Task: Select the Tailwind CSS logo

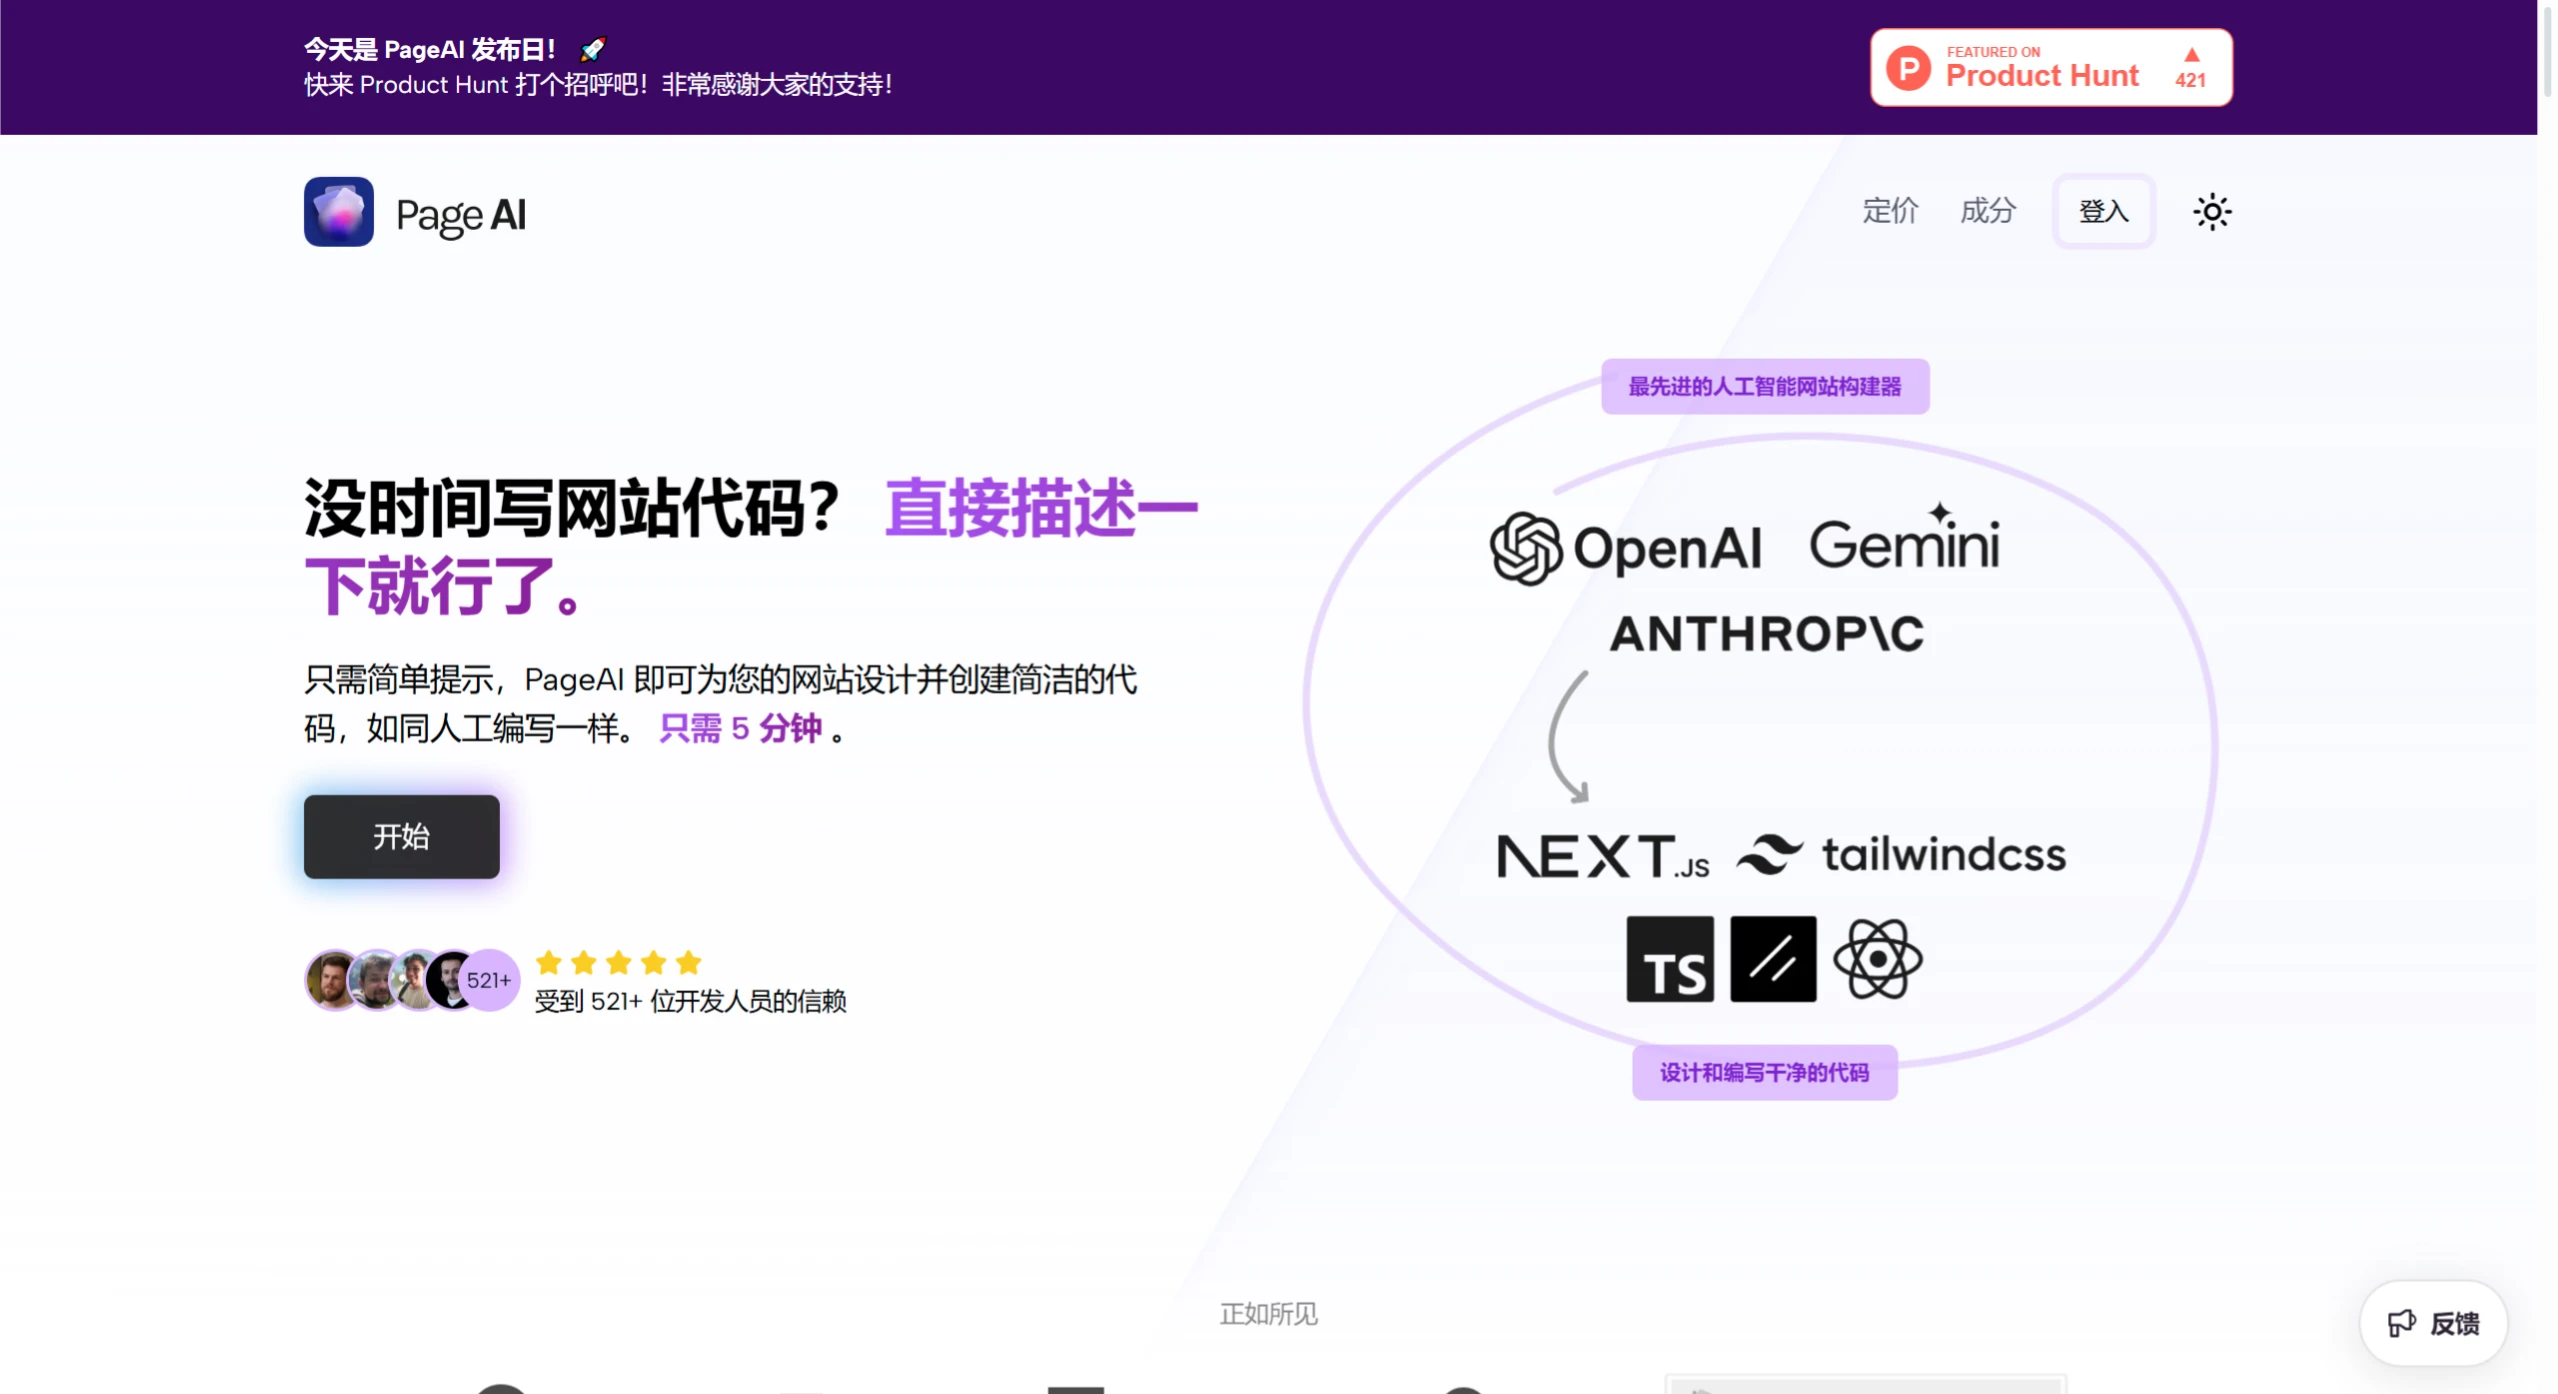Action: click(x=1898, y=855)
